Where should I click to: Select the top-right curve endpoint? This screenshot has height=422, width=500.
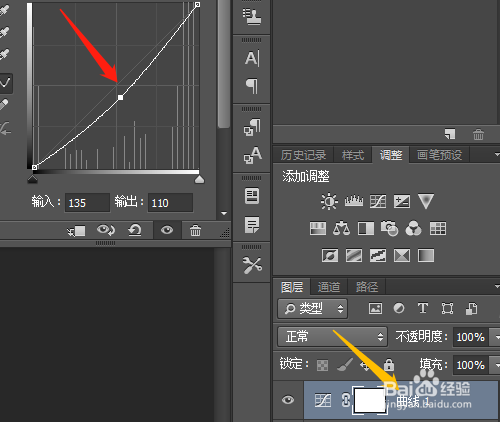point(197,4)
